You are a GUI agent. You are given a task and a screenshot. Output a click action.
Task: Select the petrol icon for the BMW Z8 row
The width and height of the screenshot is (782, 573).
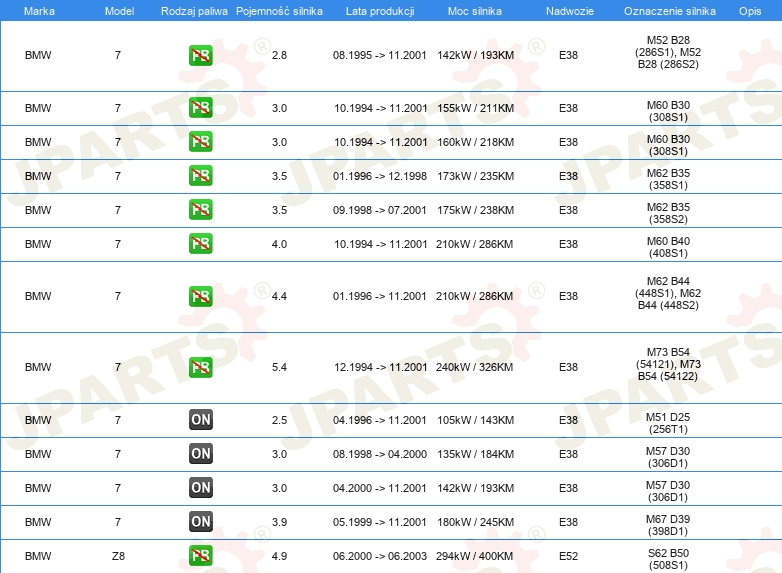200,556
